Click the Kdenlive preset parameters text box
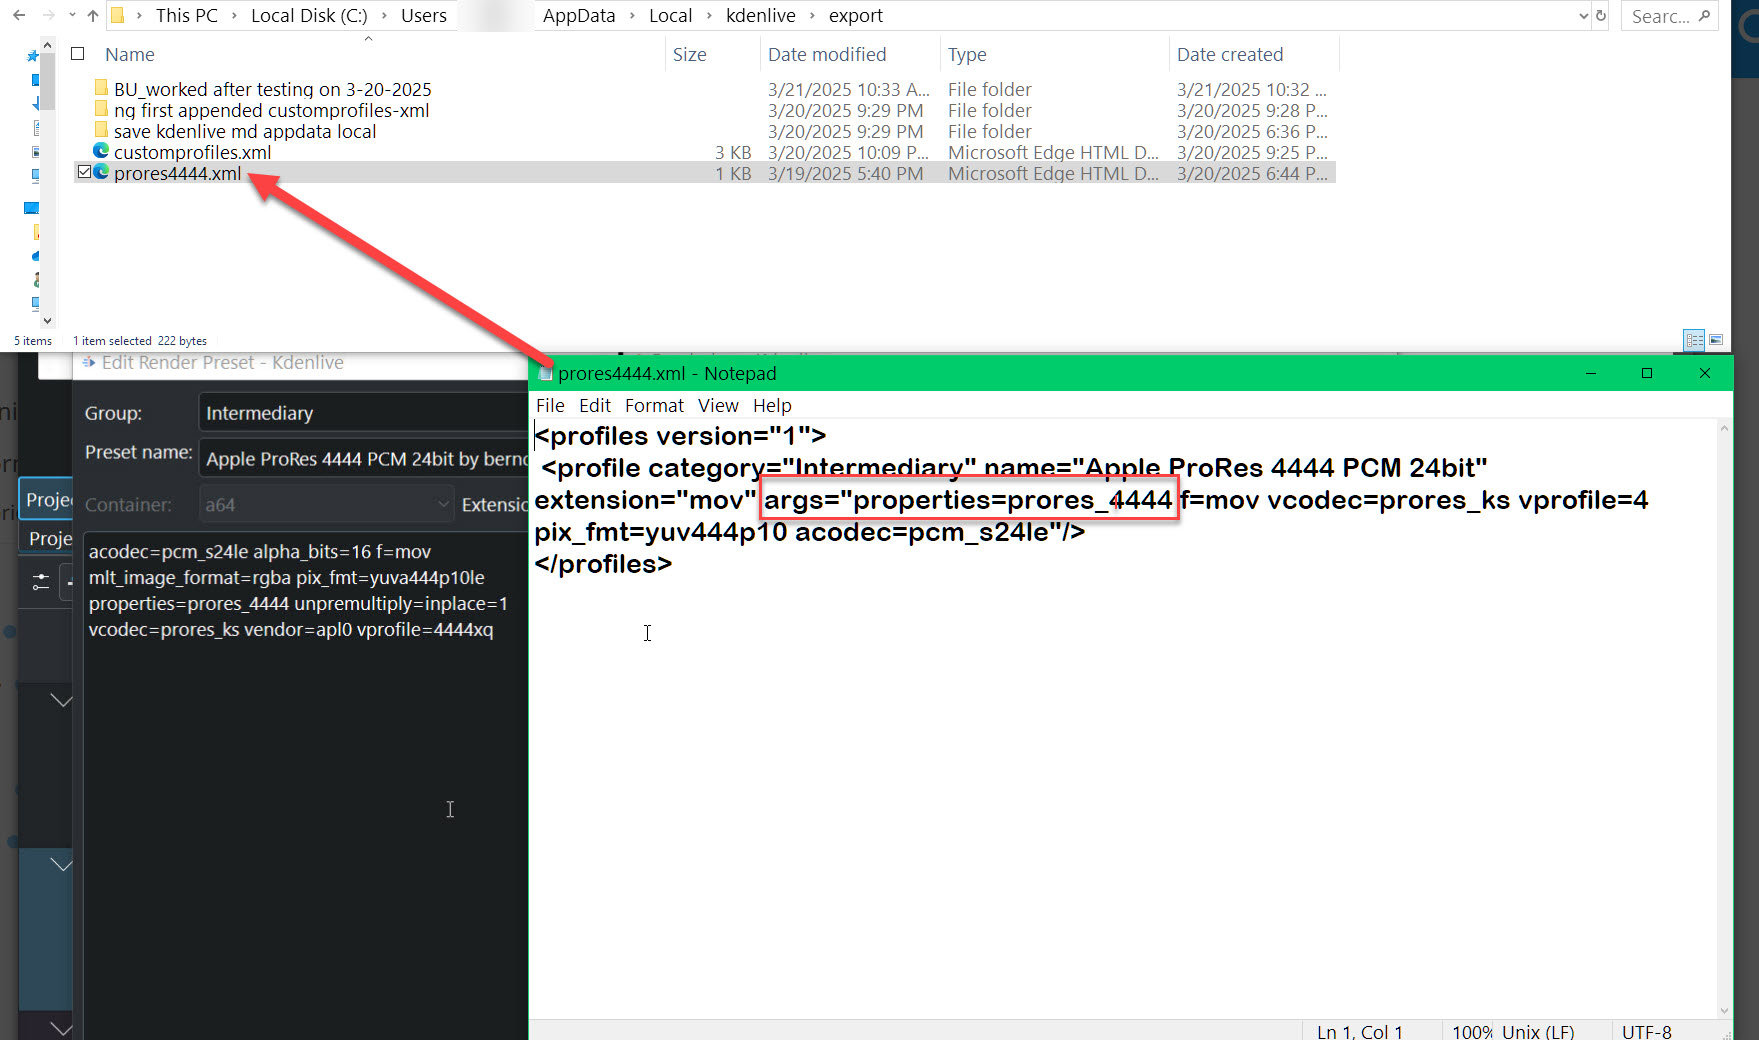 click(305, 785)
